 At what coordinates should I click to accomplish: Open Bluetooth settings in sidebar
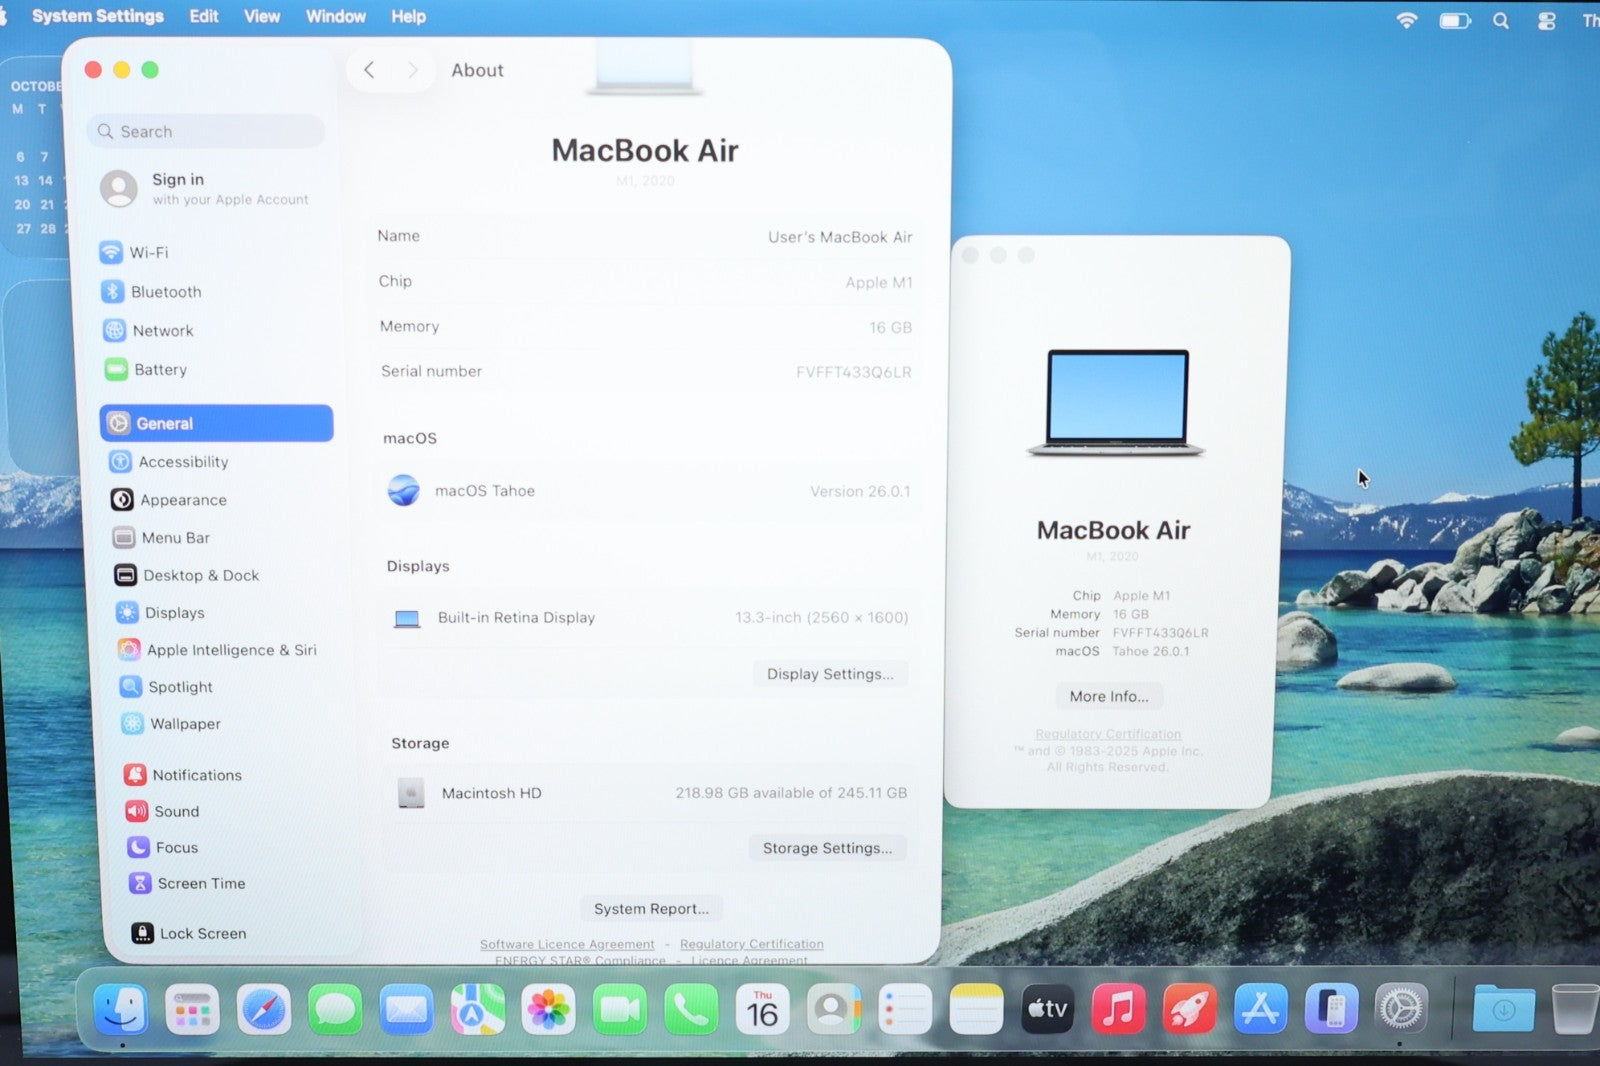pyautogui.click(x=165, y=292)
